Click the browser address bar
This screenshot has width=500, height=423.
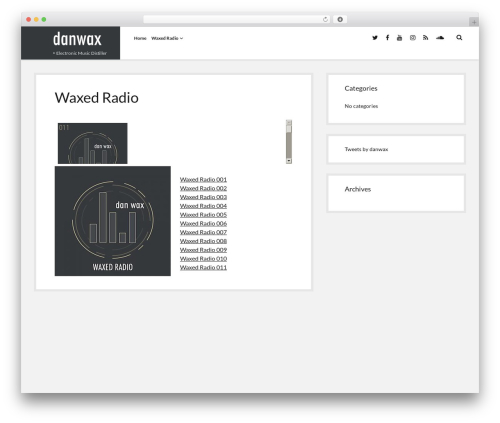click(x=236, y=20)
